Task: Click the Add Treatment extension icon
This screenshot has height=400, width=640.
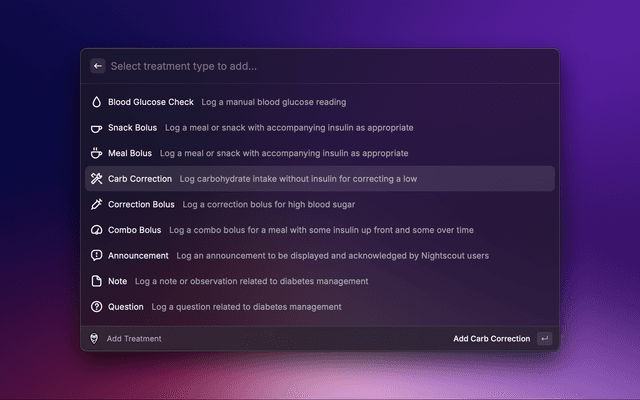Action: 95,339
